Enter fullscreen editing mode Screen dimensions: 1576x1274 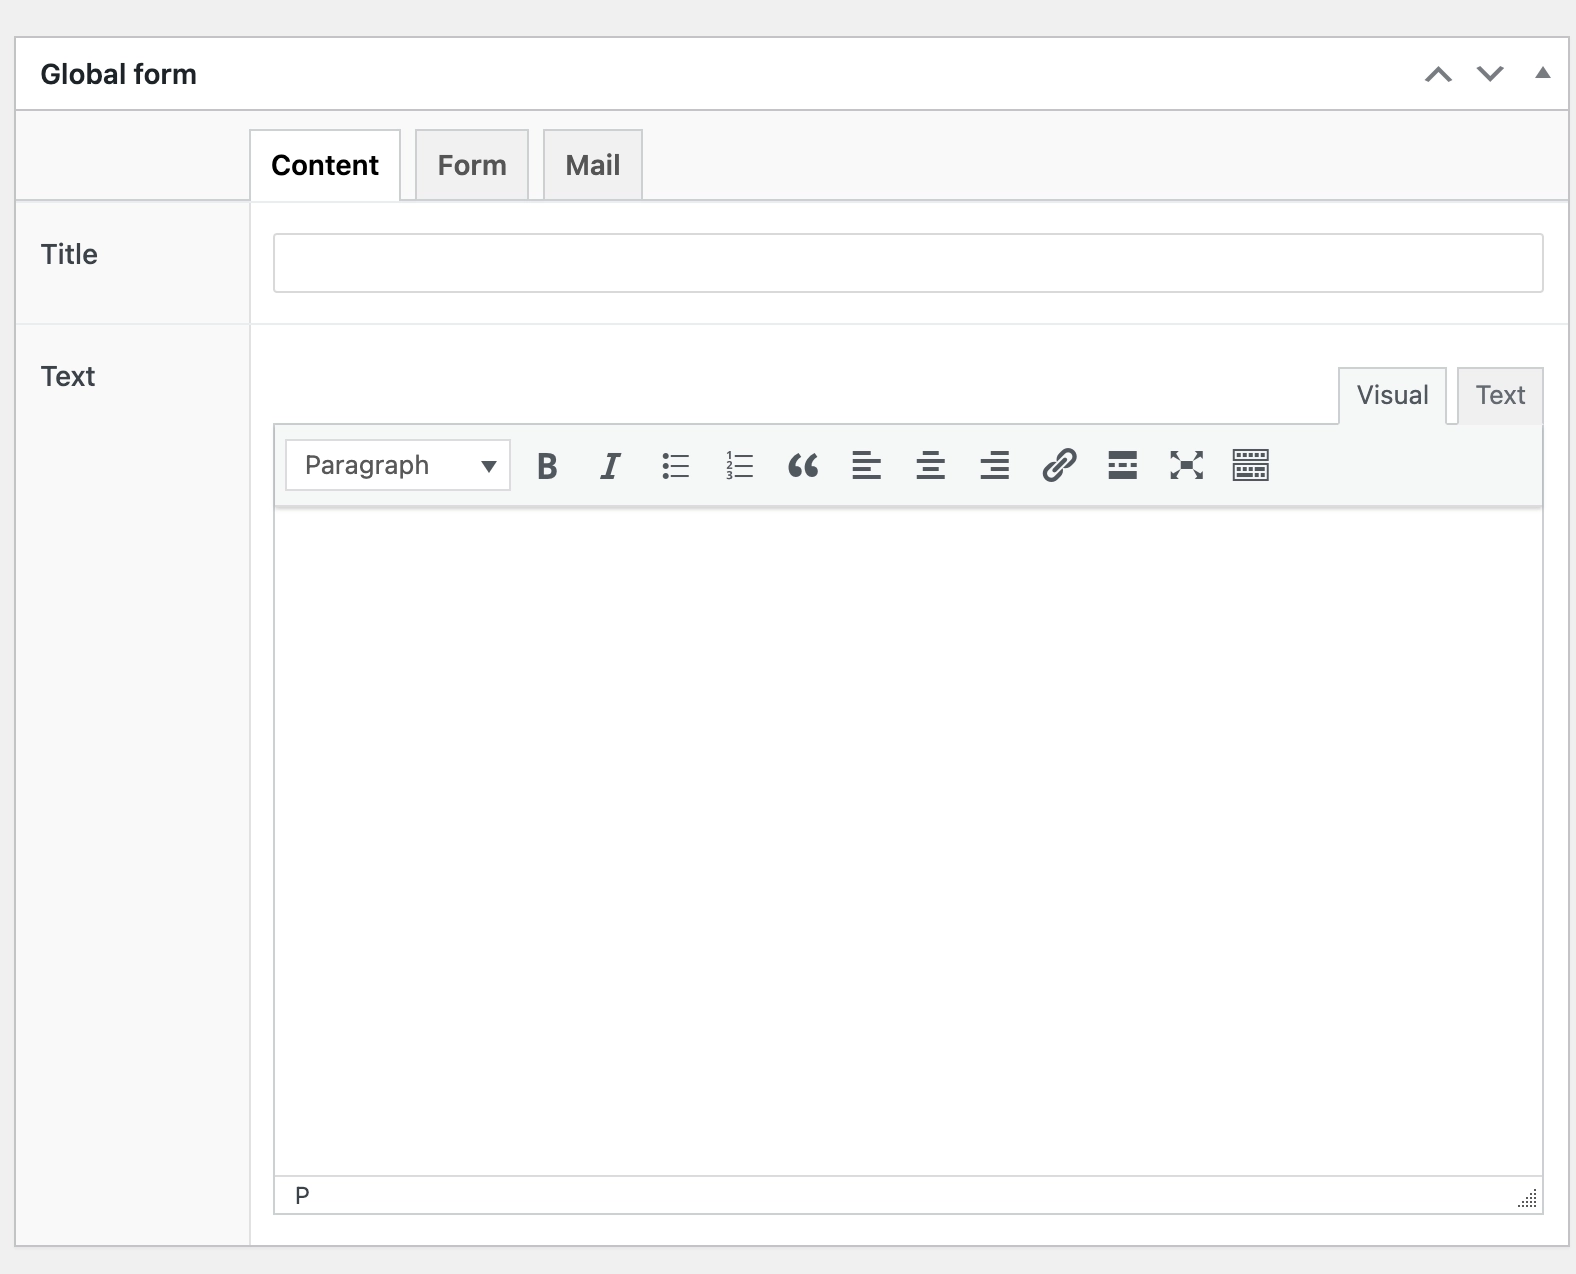(1186, 466)
